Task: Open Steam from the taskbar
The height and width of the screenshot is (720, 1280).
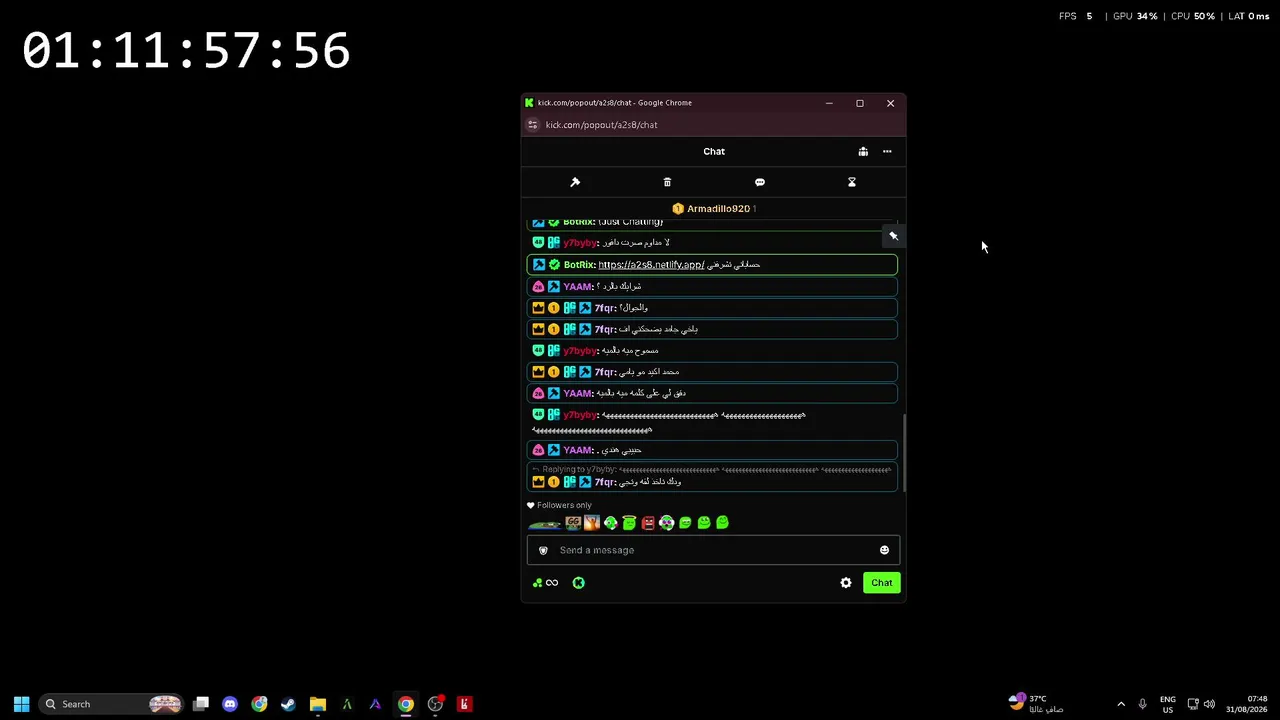Action: coord(288,704)
